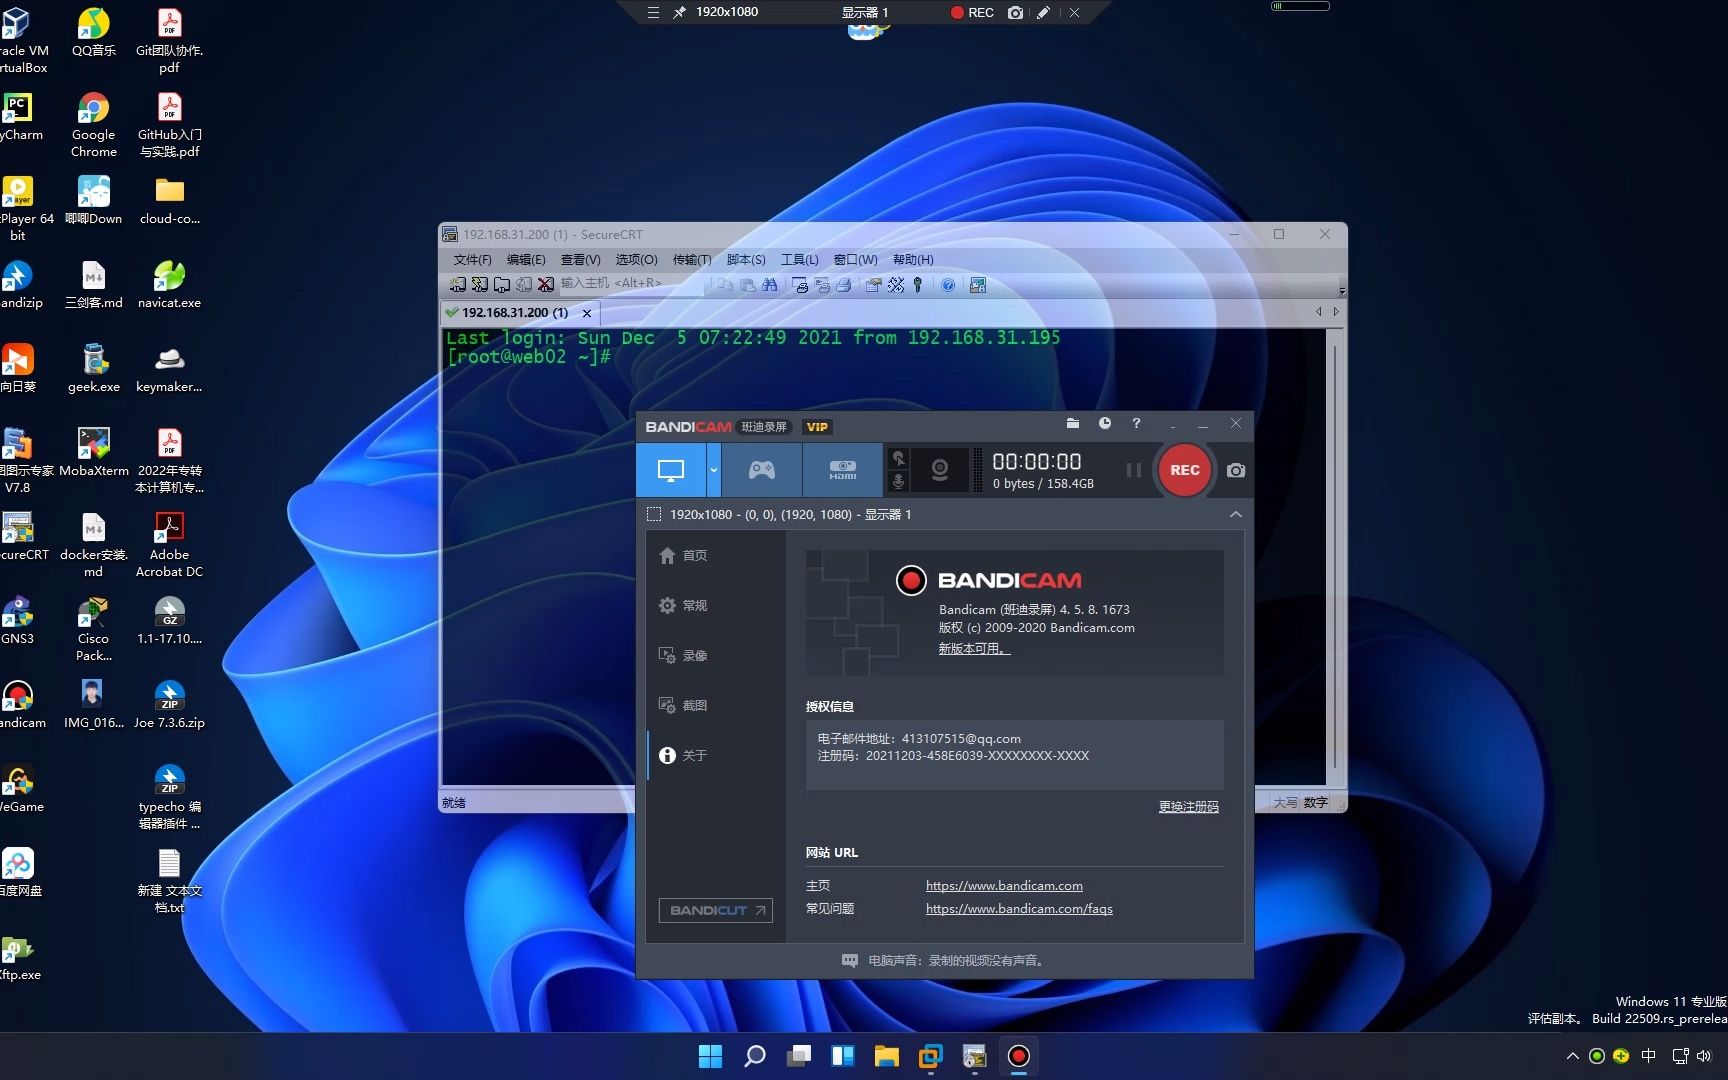Pause recording in Bandicam
The height and width of the screenshot is (1080, 1728).
tap(1133, 470)
